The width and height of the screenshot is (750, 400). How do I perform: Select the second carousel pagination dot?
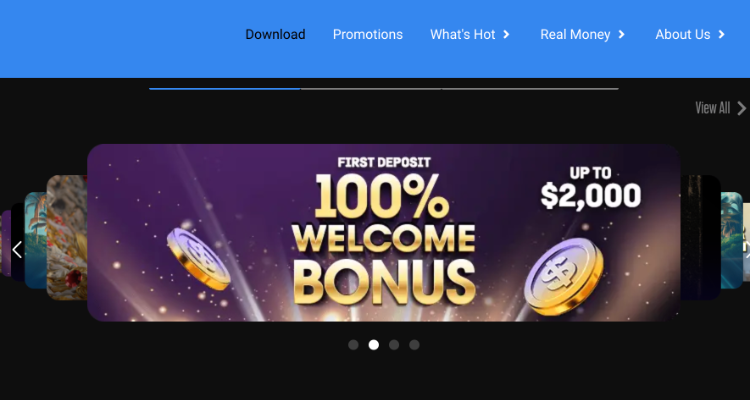pyautogui.click(x=374, y=344)
